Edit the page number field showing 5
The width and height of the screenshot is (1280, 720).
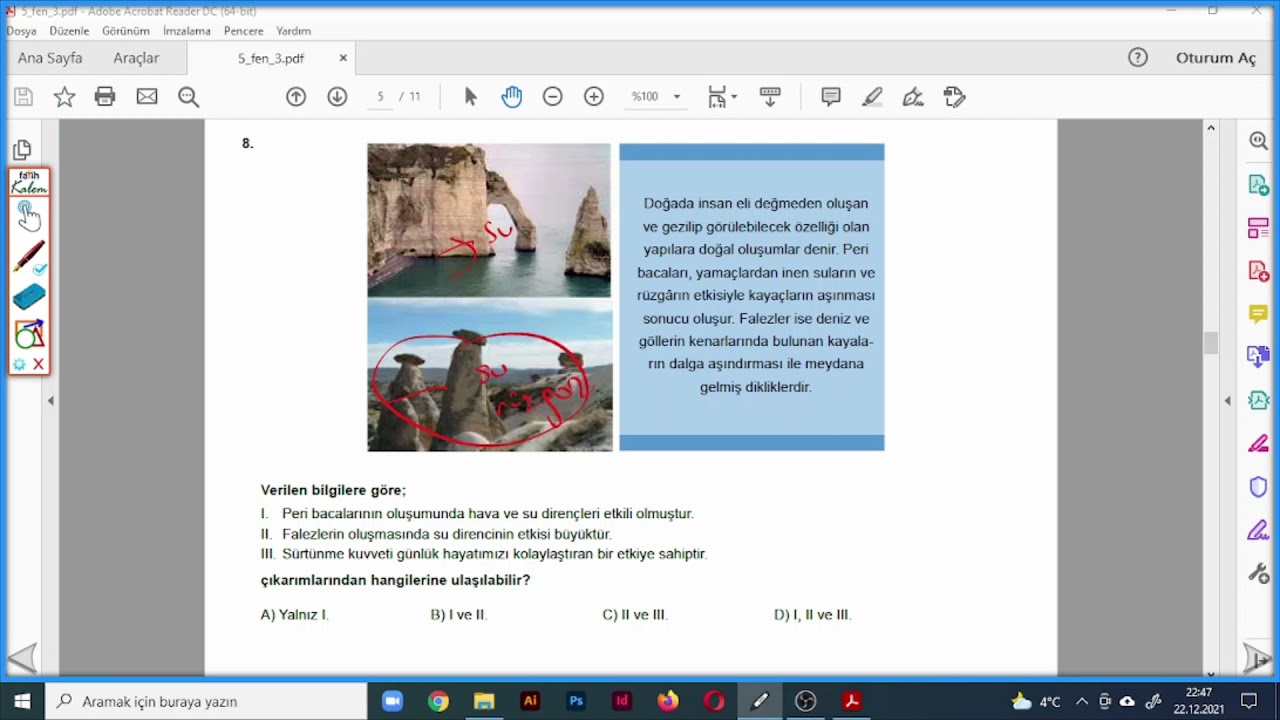(380, 97)
